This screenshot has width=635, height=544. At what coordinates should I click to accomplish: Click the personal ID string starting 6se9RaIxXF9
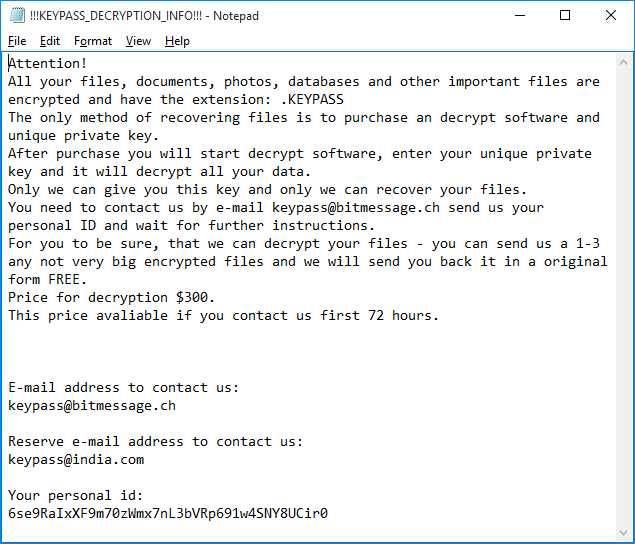click(x=168, y=514)
